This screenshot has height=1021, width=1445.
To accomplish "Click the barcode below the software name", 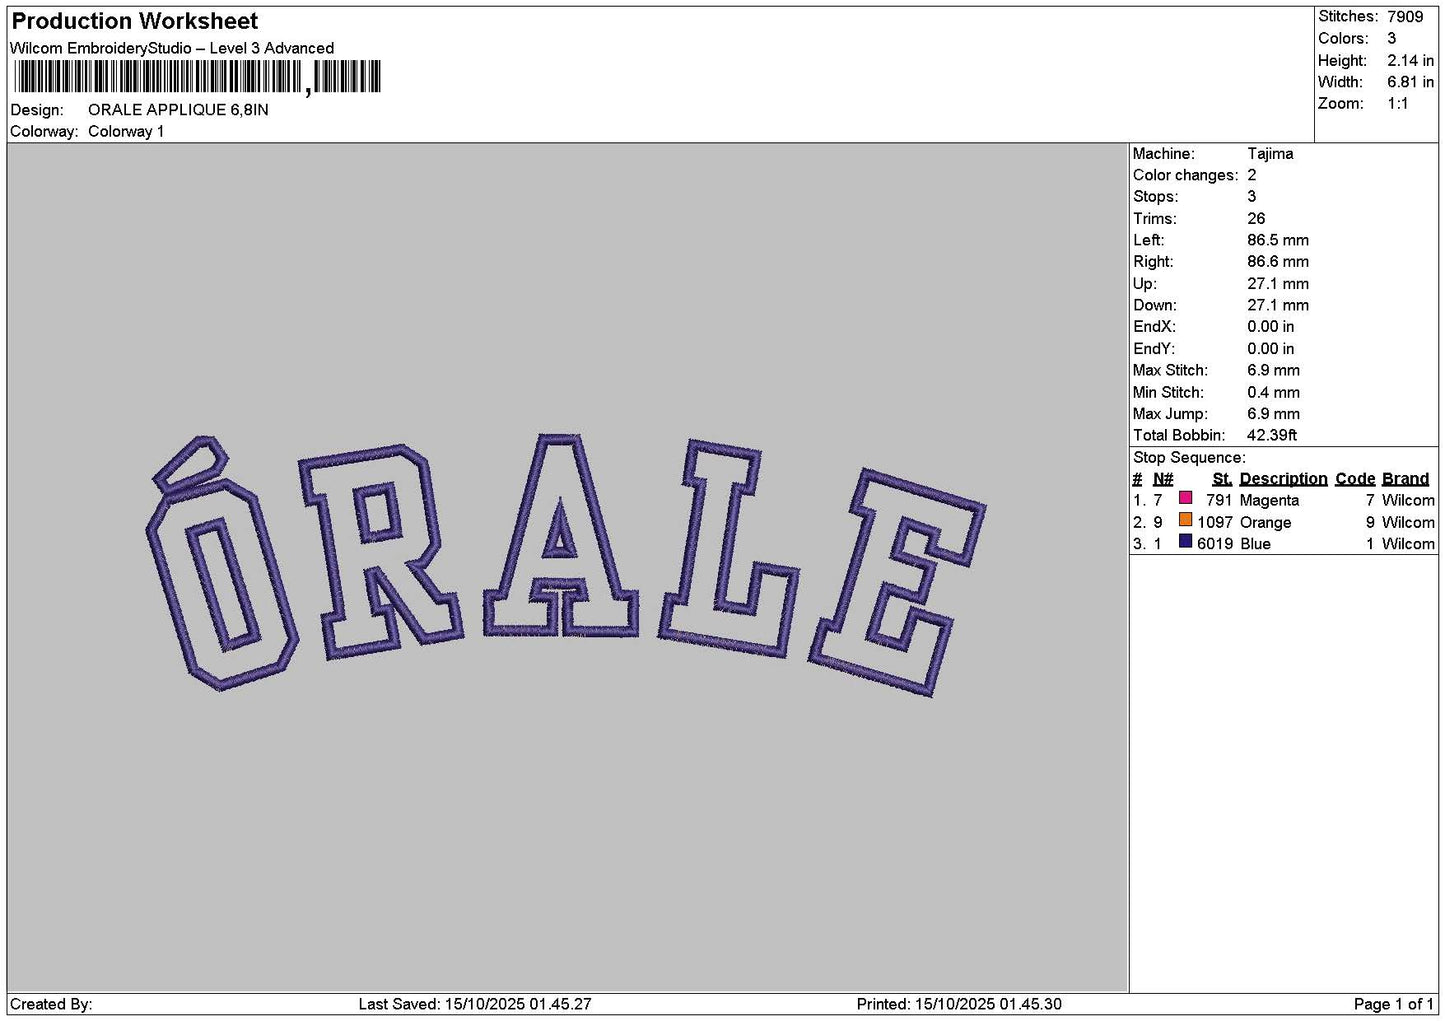I will (197, 77).
